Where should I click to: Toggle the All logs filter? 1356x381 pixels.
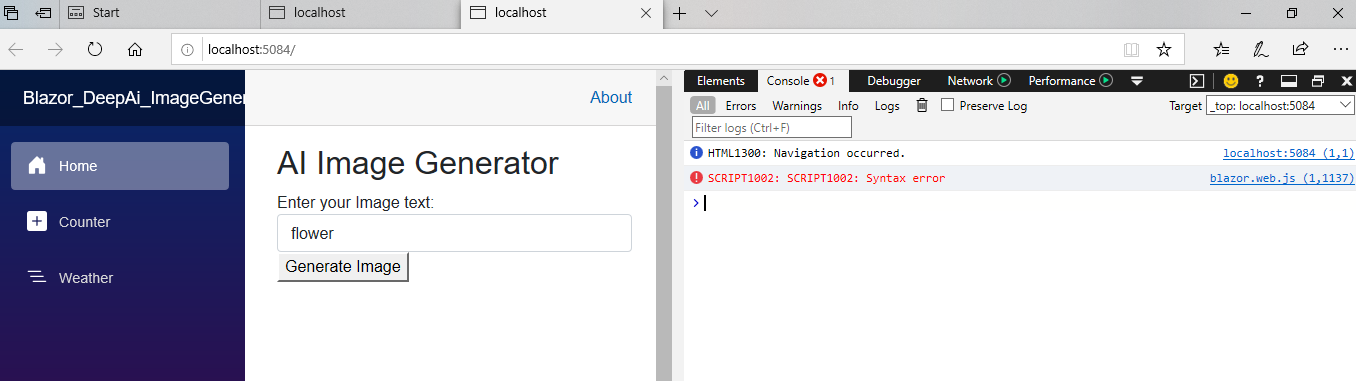tap(703, 105)
